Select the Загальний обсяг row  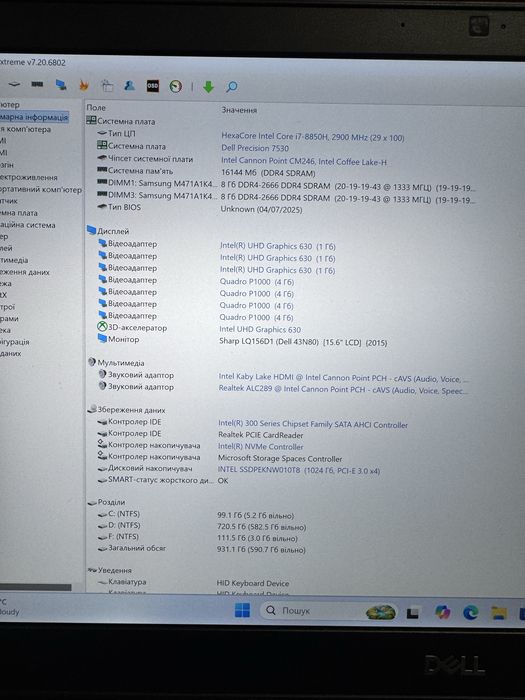(x=201, y=549)
